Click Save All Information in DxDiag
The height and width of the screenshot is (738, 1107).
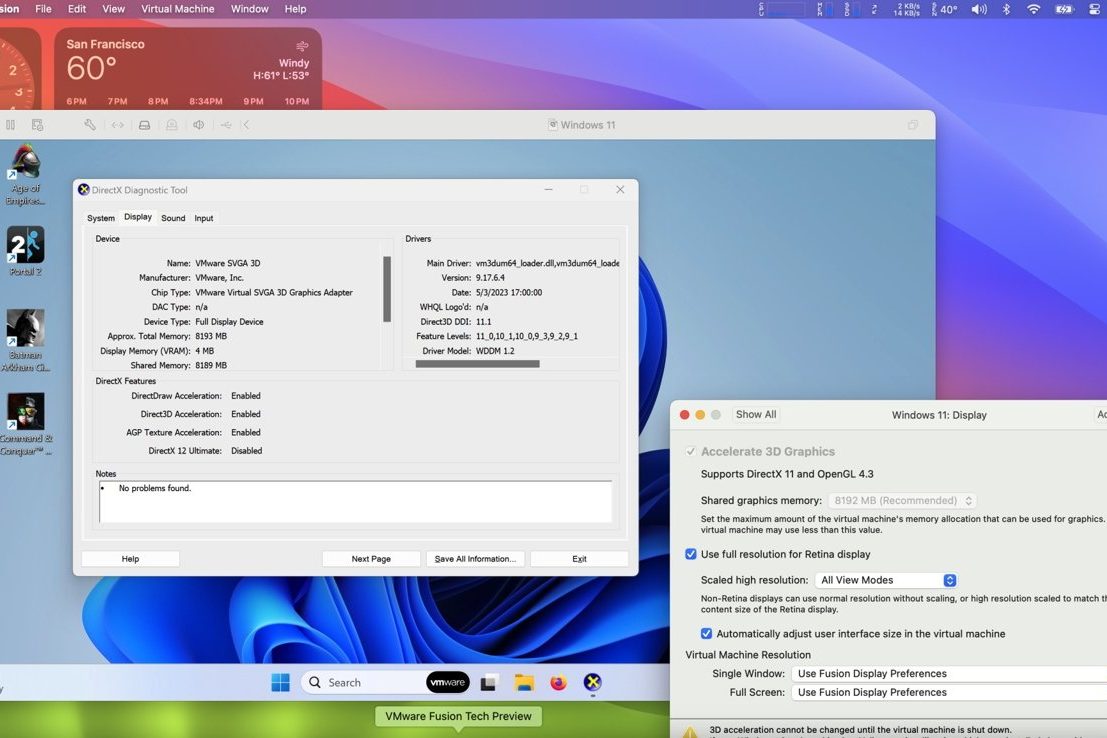click(x=474, y=558)
